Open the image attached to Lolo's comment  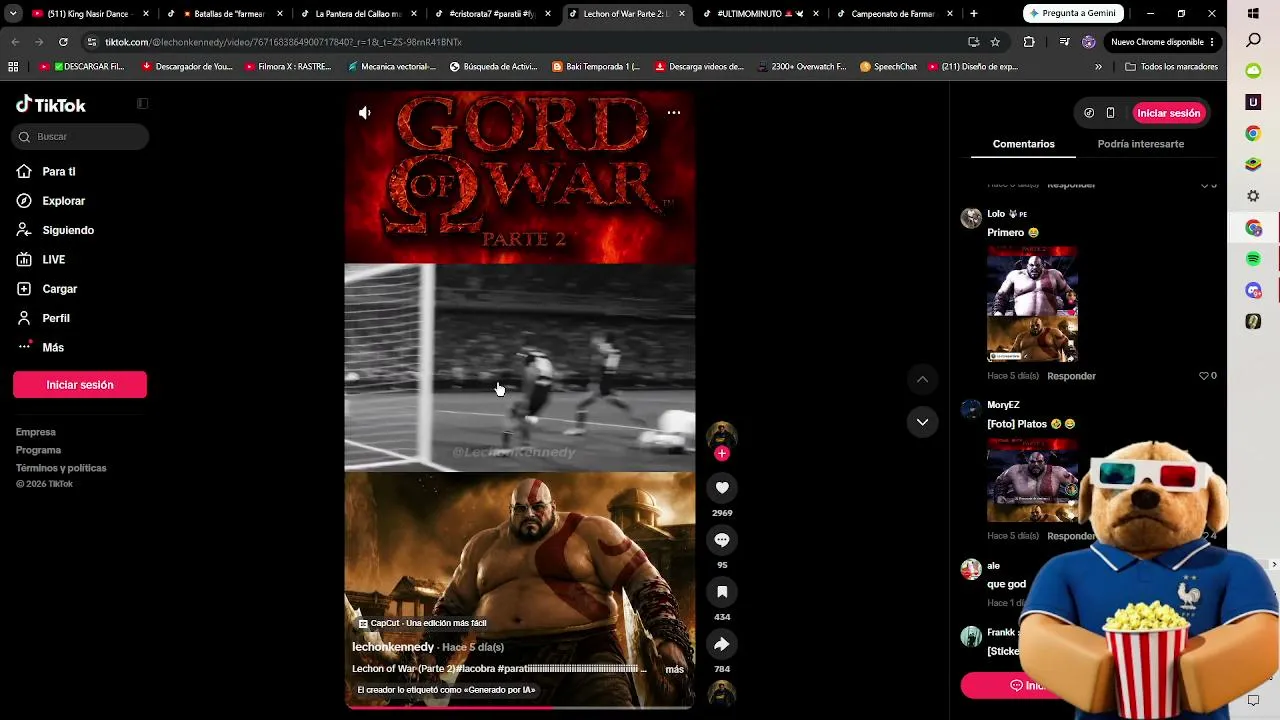click(1032, 304)
